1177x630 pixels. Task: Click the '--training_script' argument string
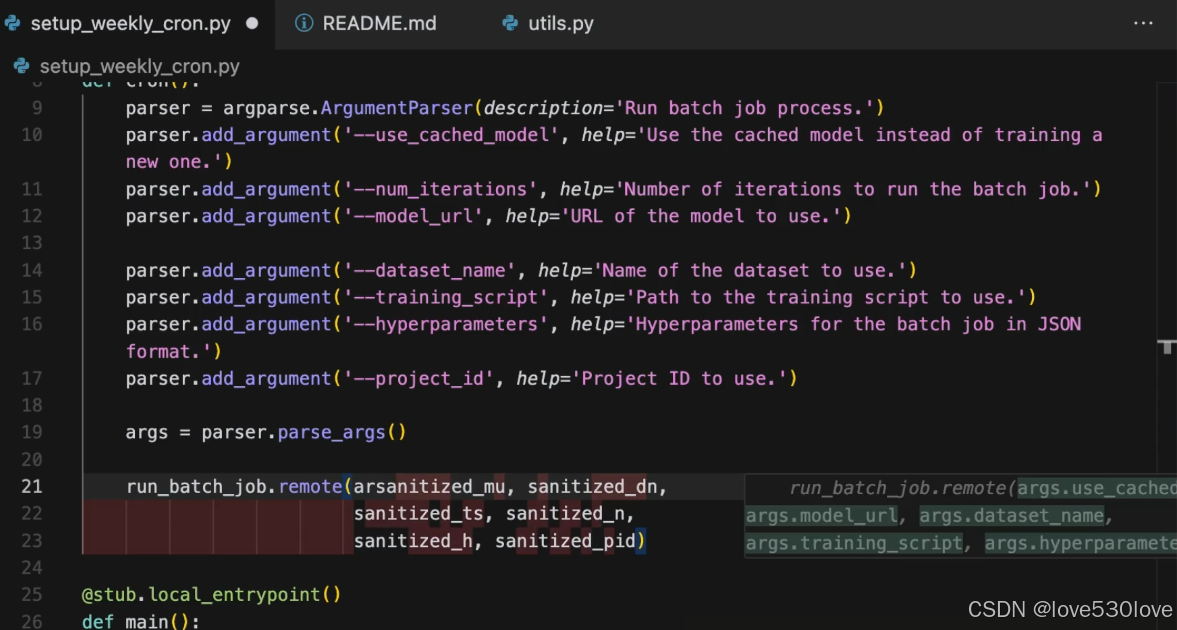point(446,297)
